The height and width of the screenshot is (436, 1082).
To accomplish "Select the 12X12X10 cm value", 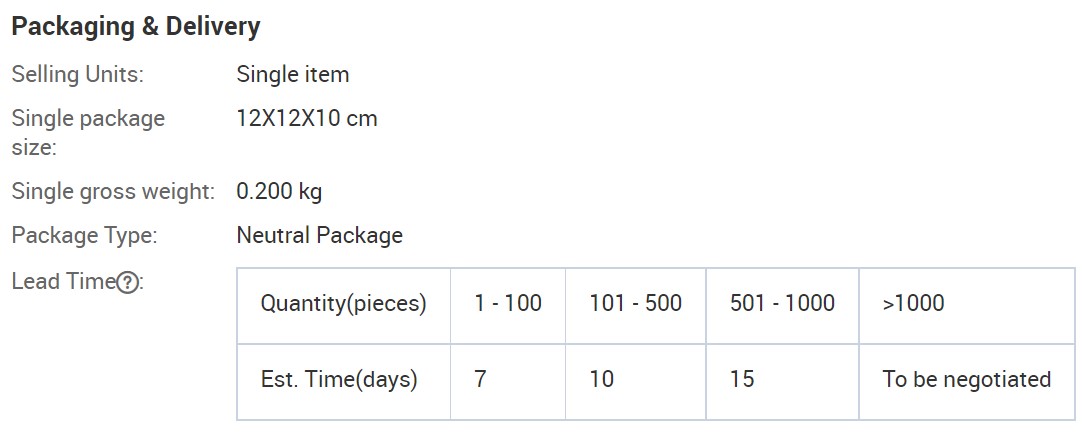I will [x=307, y=118].
